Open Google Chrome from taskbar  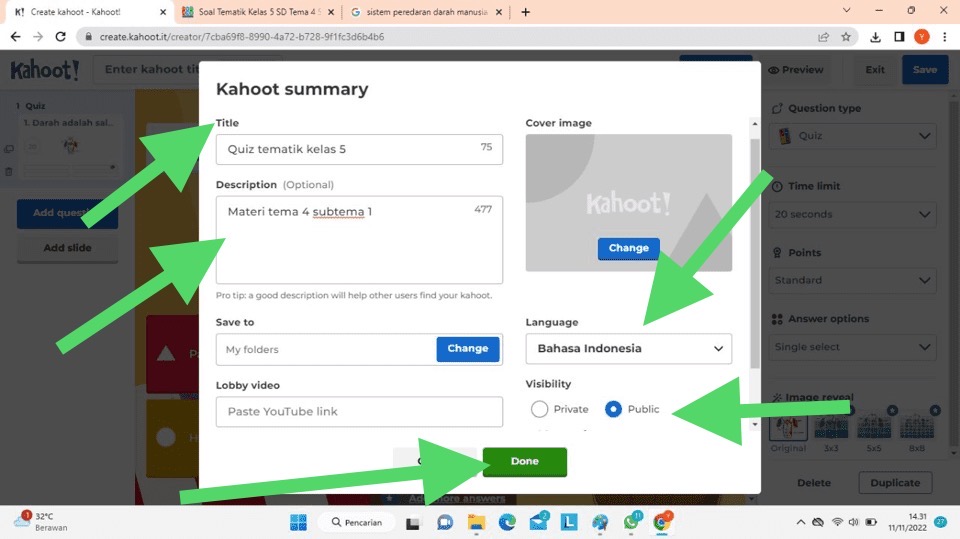[x=662, y=522]
